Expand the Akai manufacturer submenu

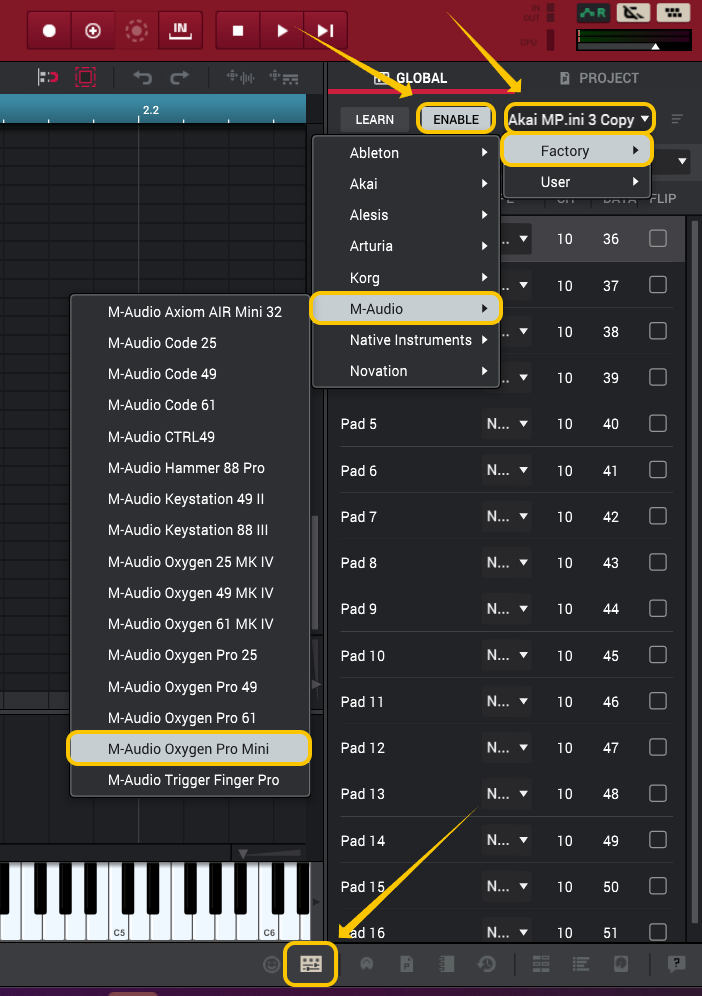(406, 184)
